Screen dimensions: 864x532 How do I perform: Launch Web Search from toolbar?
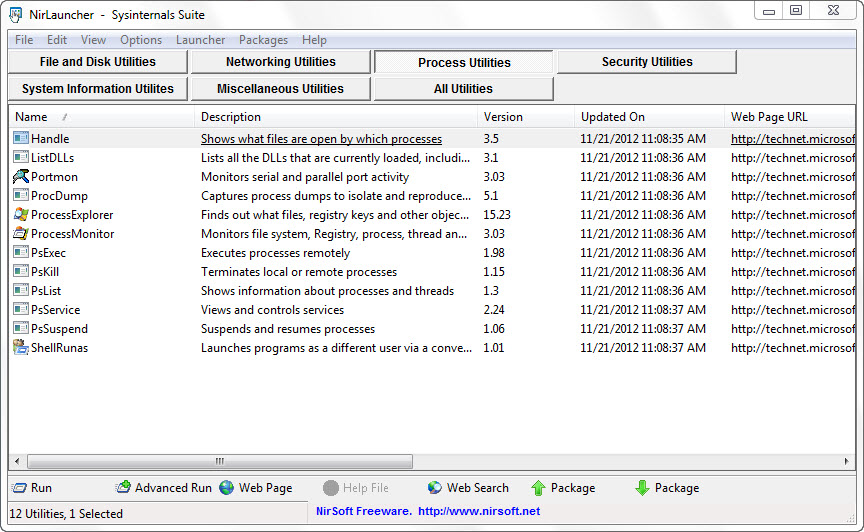(x=468, y=488)
